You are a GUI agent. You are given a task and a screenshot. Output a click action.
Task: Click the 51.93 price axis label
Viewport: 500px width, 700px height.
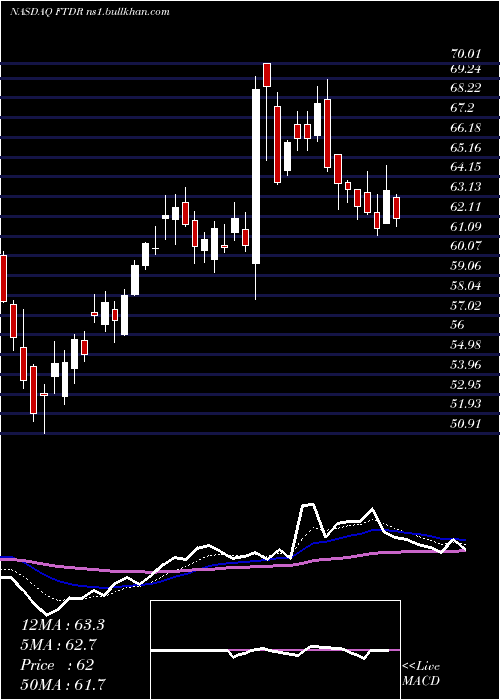click(466, 404)
